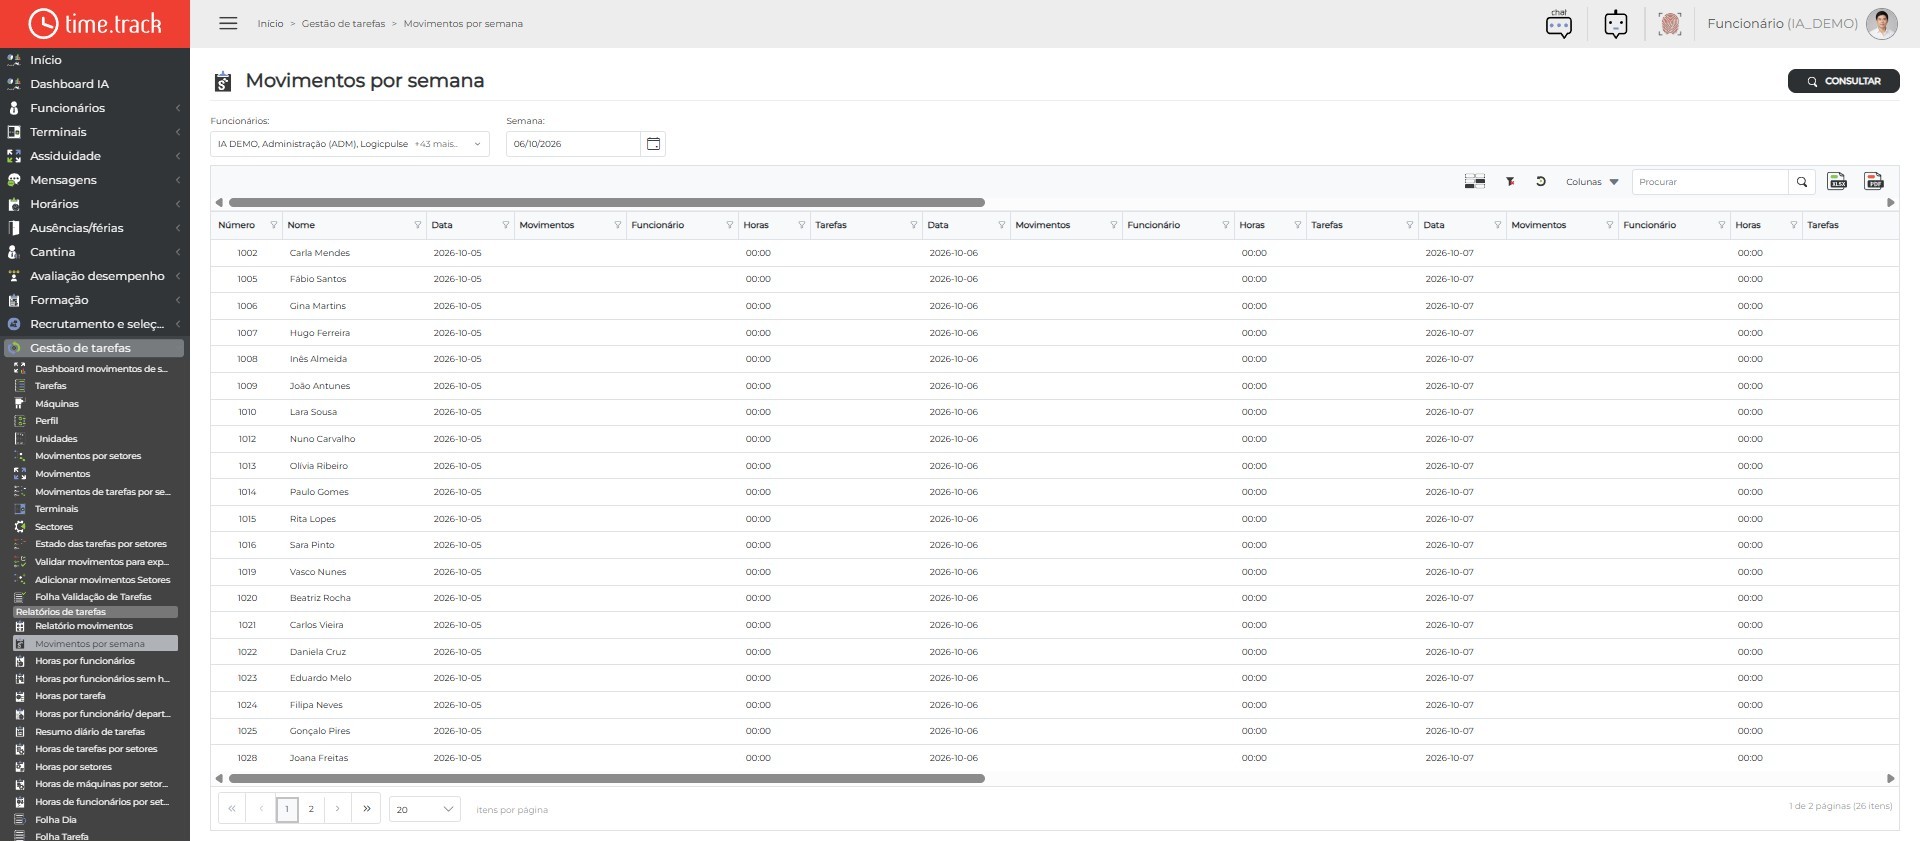Expand Assiduidade sidebar menu

(x=95, y=156)
